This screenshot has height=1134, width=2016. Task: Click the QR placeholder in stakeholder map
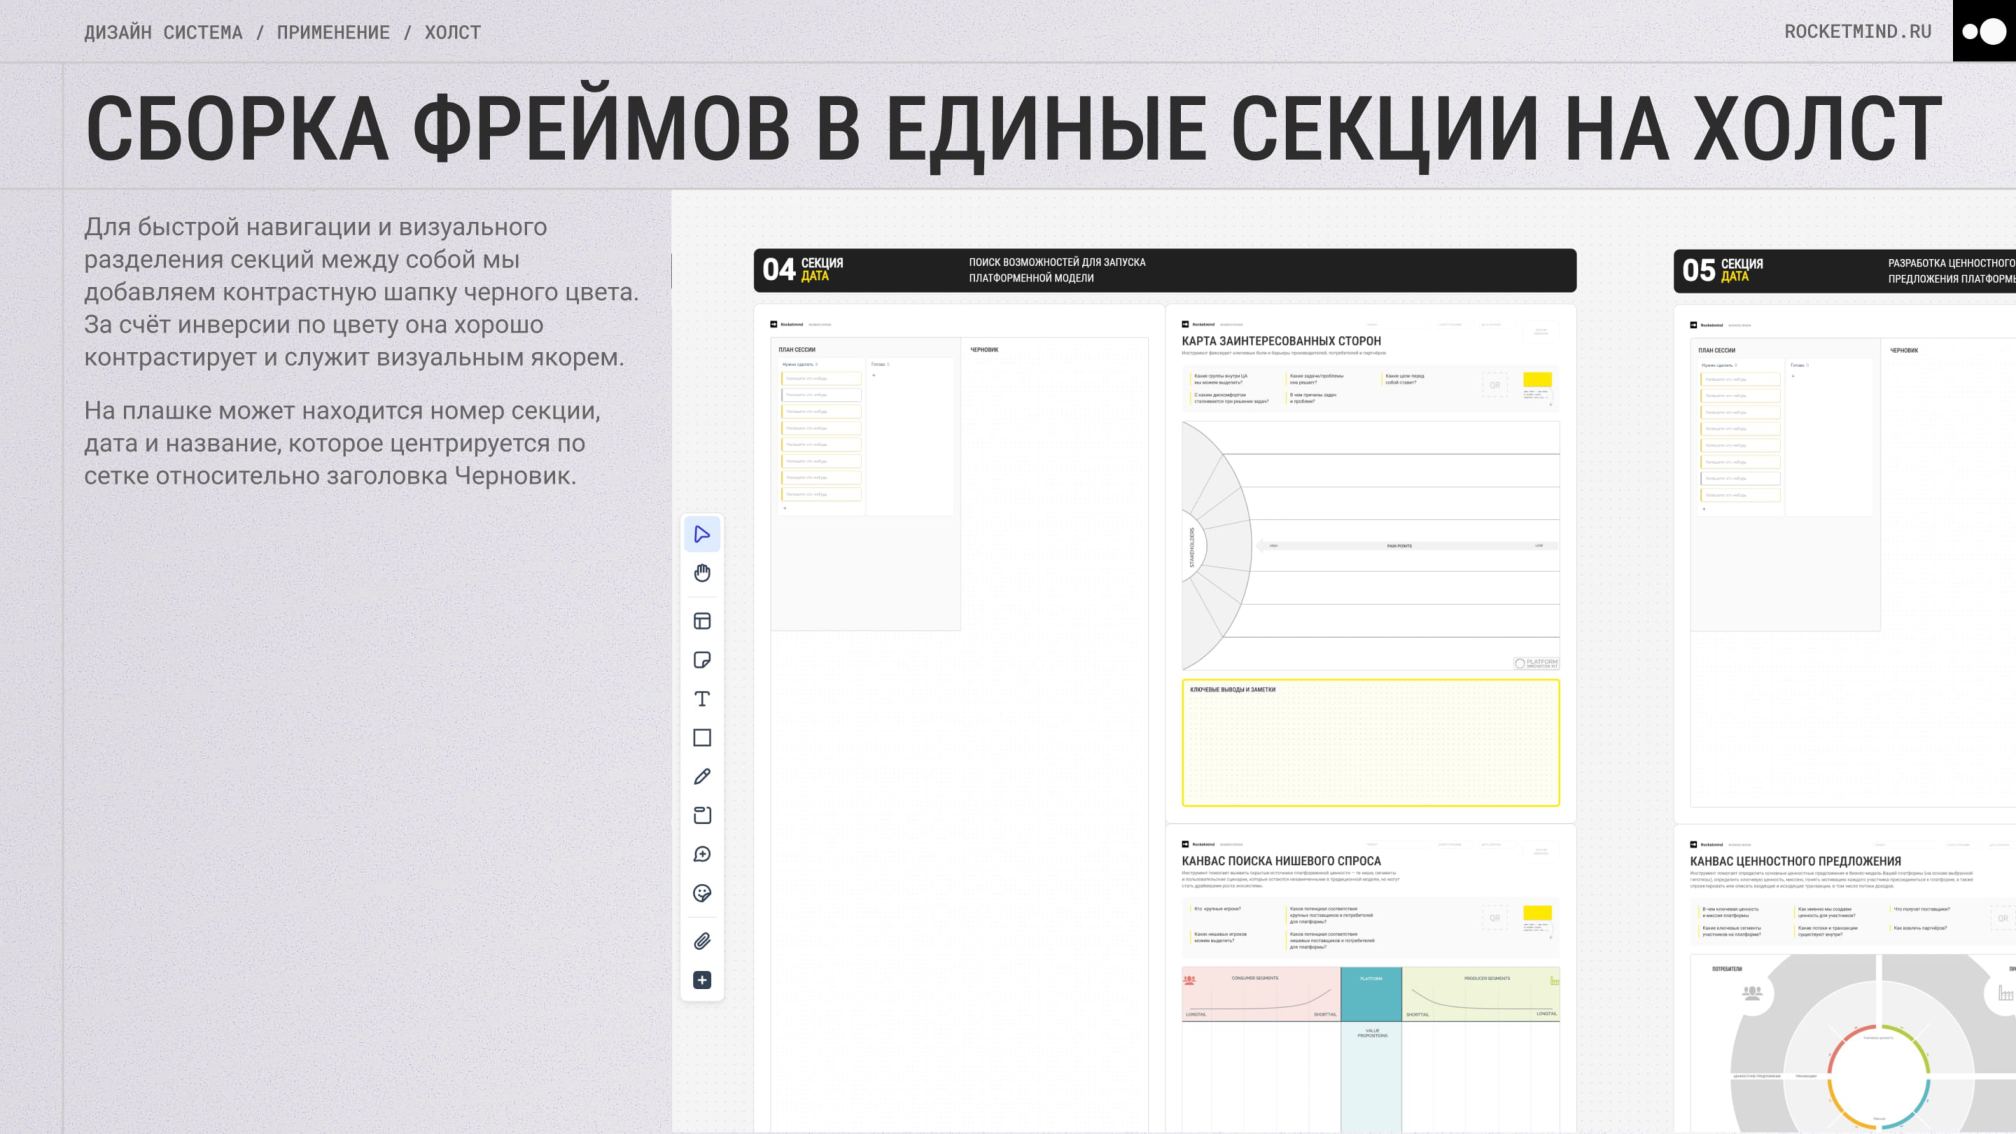click(x=1495, y=385)
